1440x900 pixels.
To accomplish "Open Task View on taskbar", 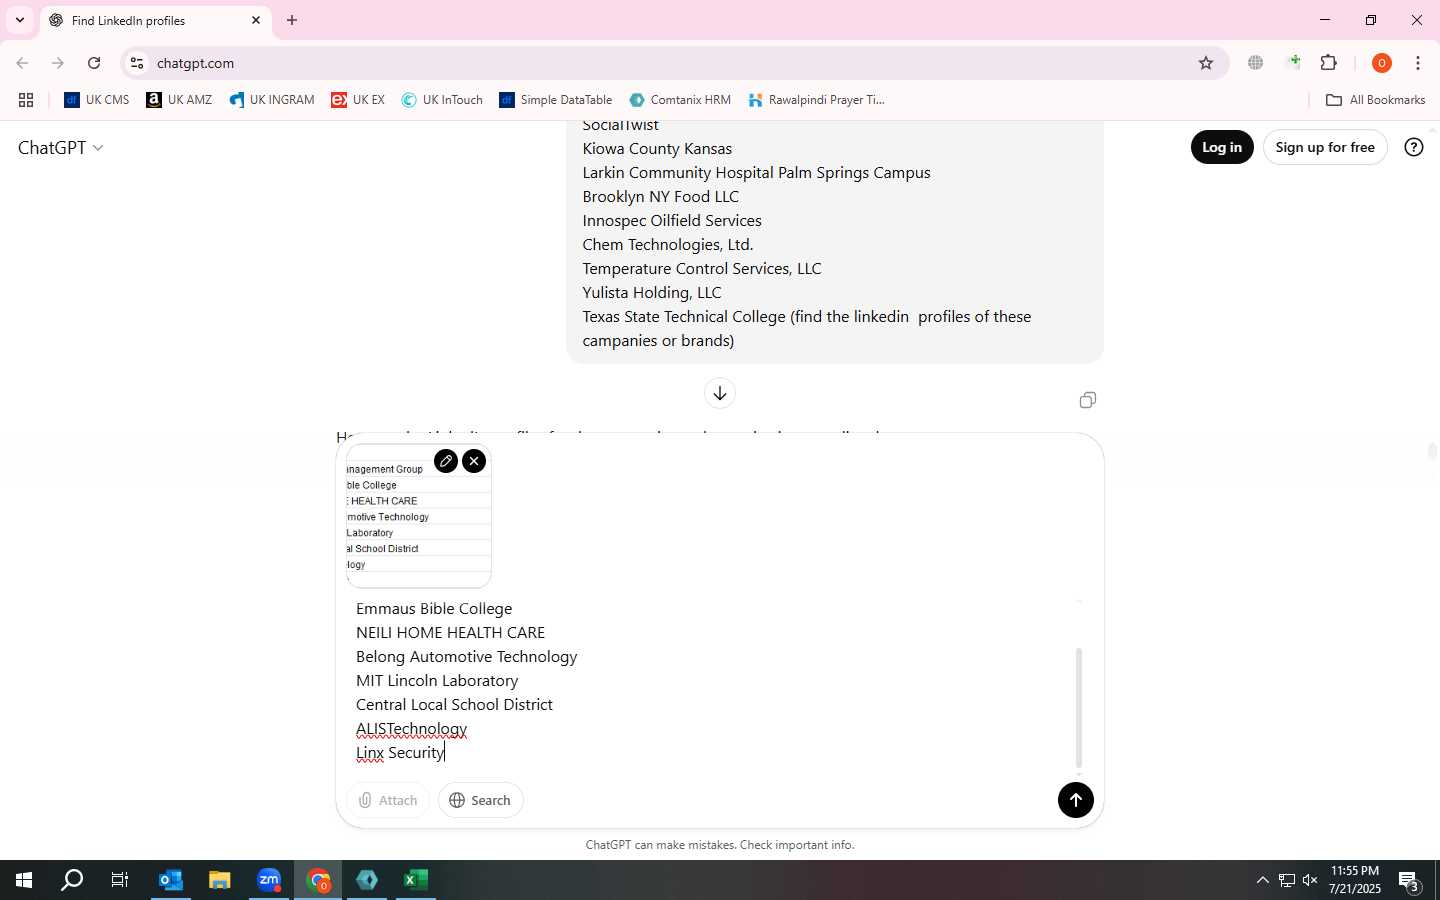I will click(120, 880).
